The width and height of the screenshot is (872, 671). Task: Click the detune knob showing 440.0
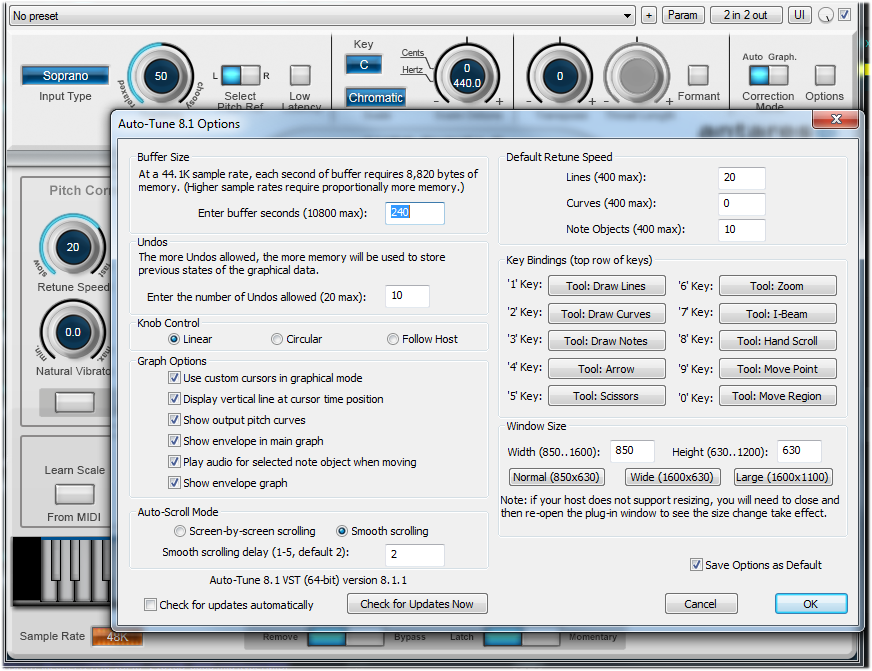pyautogui.click(x=467, y=76)
